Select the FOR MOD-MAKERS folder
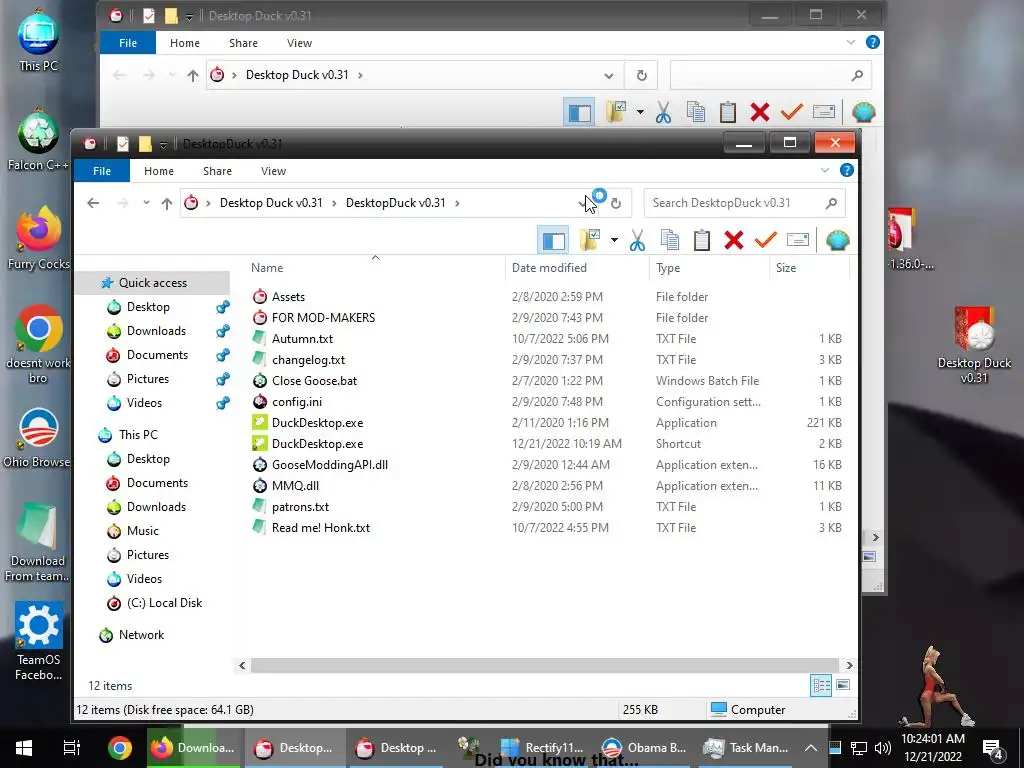The width and height of the screenshot is (1024, 768). pyautogui.click(x=323, y=318)
